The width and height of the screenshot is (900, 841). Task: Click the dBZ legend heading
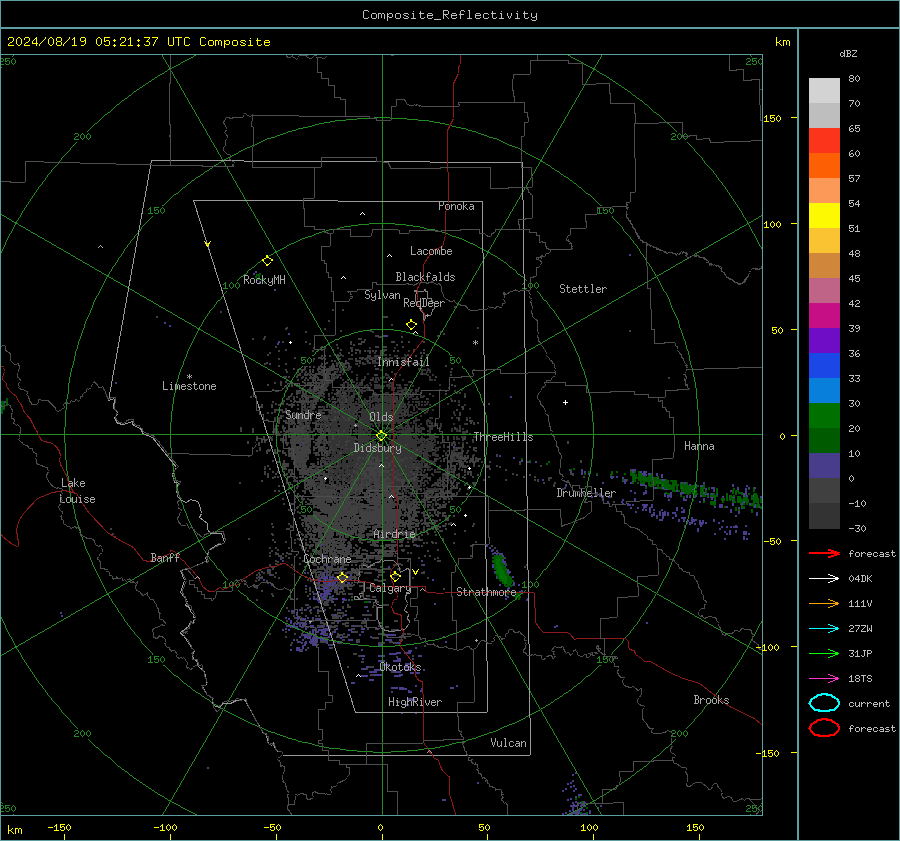pyautogui.click(x=848, y=53)
